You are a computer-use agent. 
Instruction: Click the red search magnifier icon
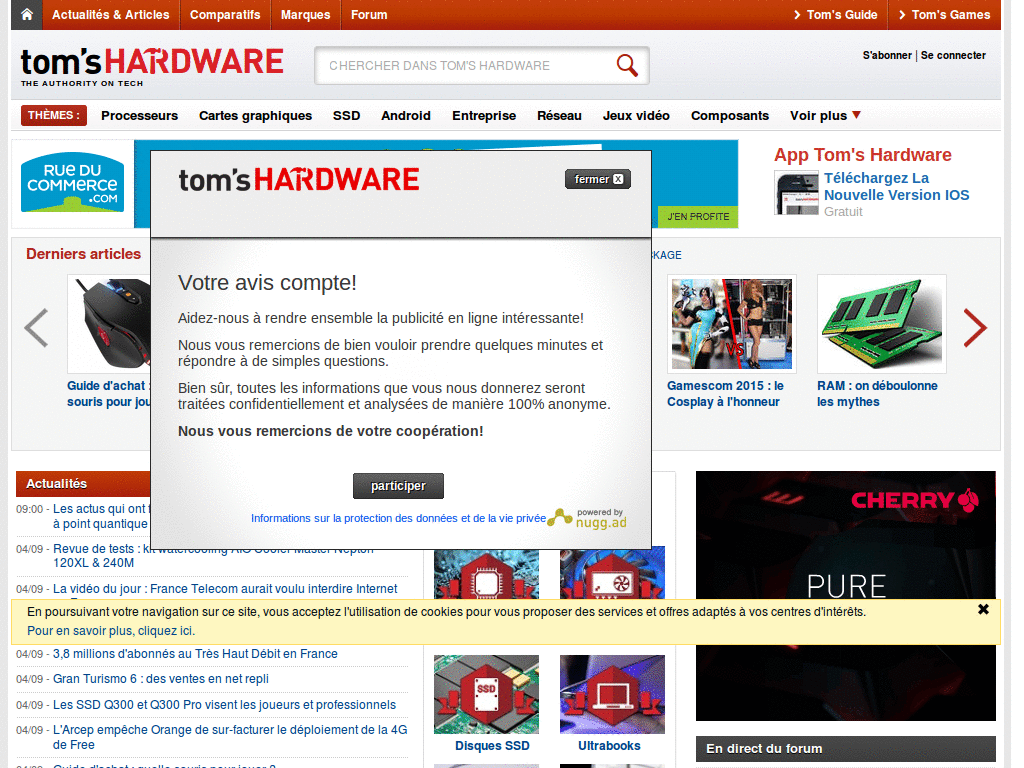[627, 64]
